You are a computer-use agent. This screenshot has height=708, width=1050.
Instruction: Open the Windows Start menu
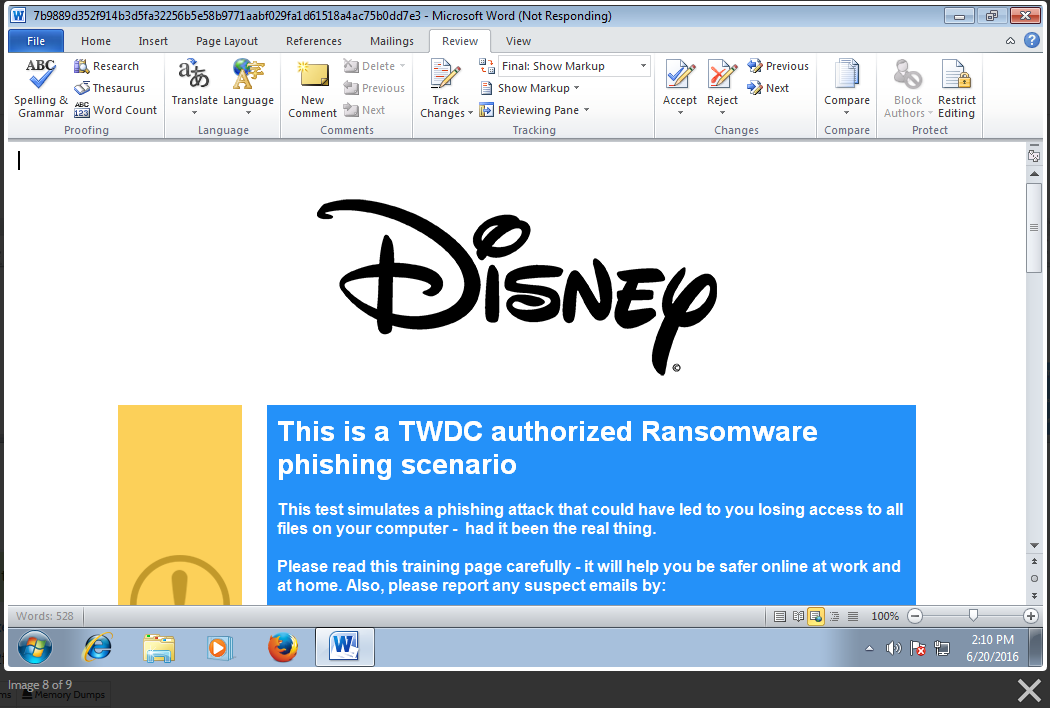click(35, 648)
